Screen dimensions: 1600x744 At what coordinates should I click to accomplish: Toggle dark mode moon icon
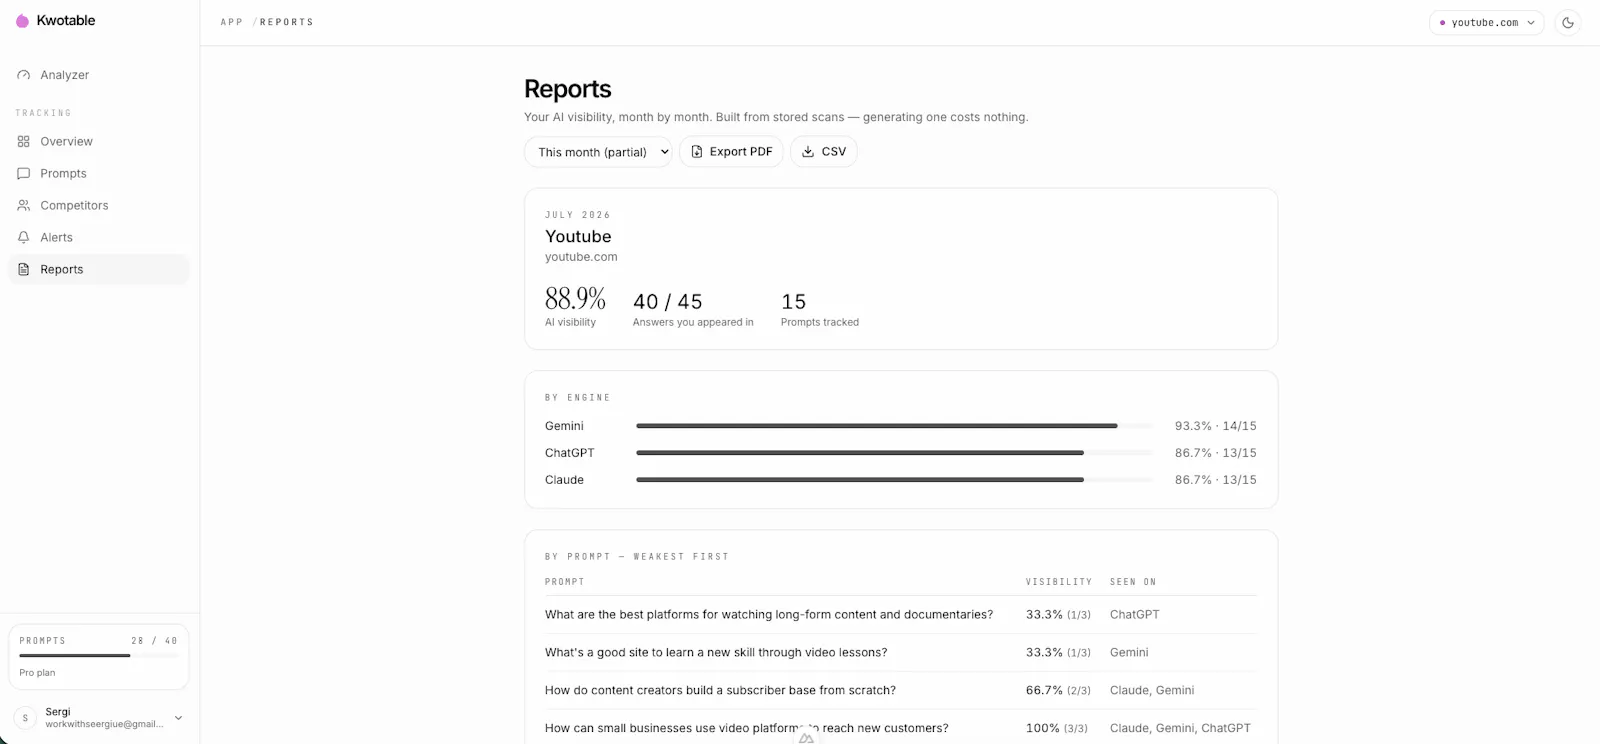click(x=1568, y=23)
